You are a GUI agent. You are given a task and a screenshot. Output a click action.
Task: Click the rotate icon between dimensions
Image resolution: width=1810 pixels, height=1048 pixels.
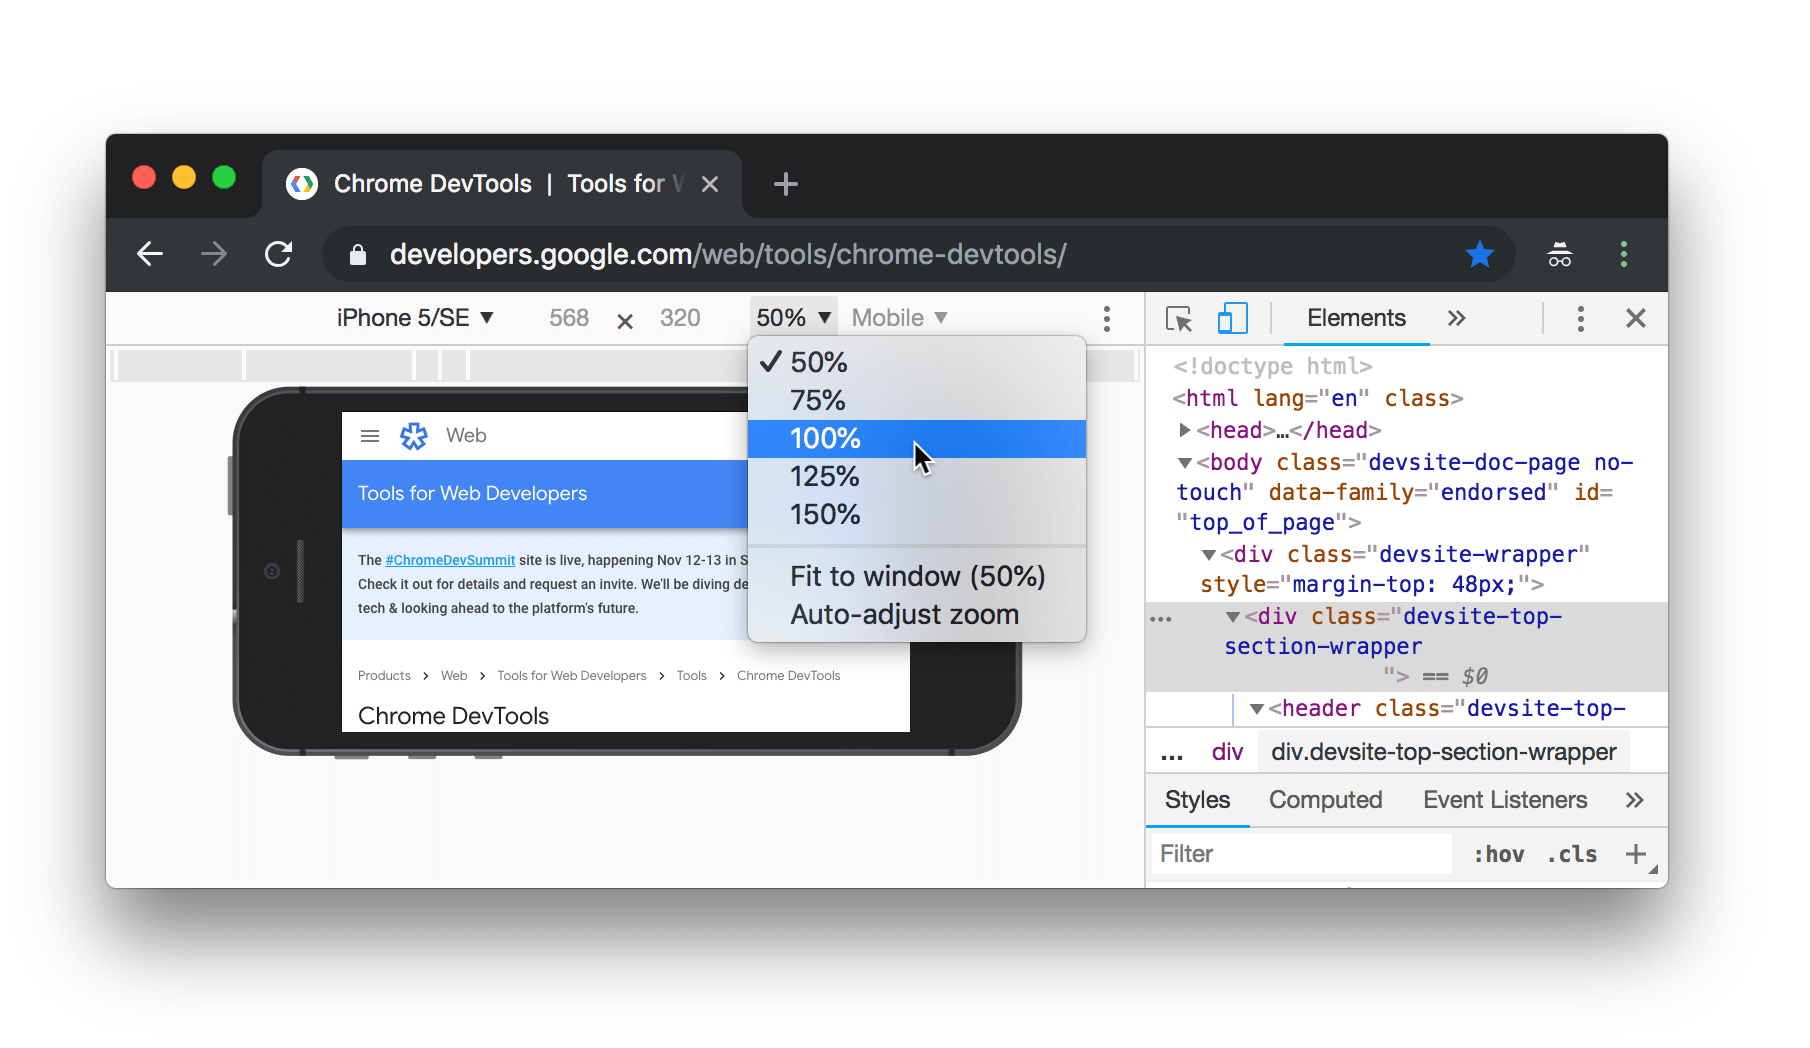tap(625, 321)
